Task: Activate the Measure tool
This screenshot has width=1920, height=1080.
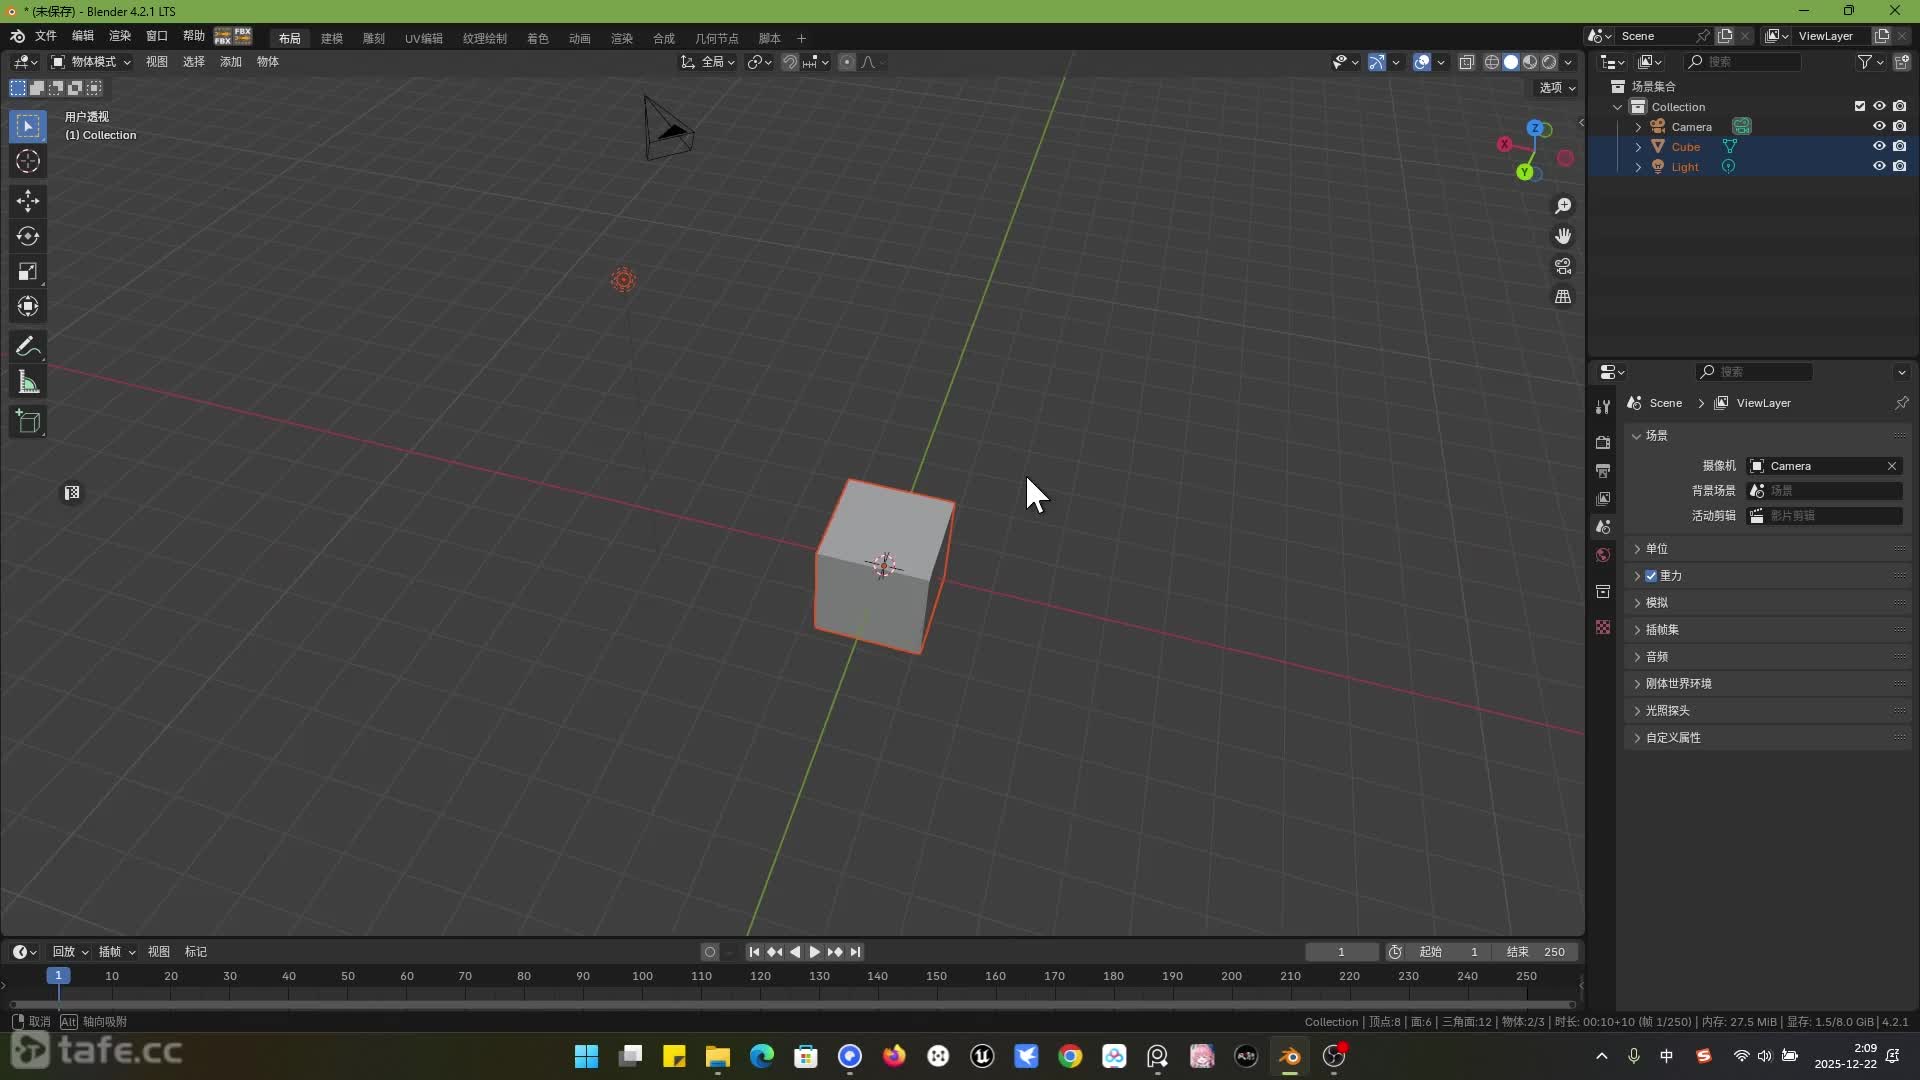Action: click(28, 381)
